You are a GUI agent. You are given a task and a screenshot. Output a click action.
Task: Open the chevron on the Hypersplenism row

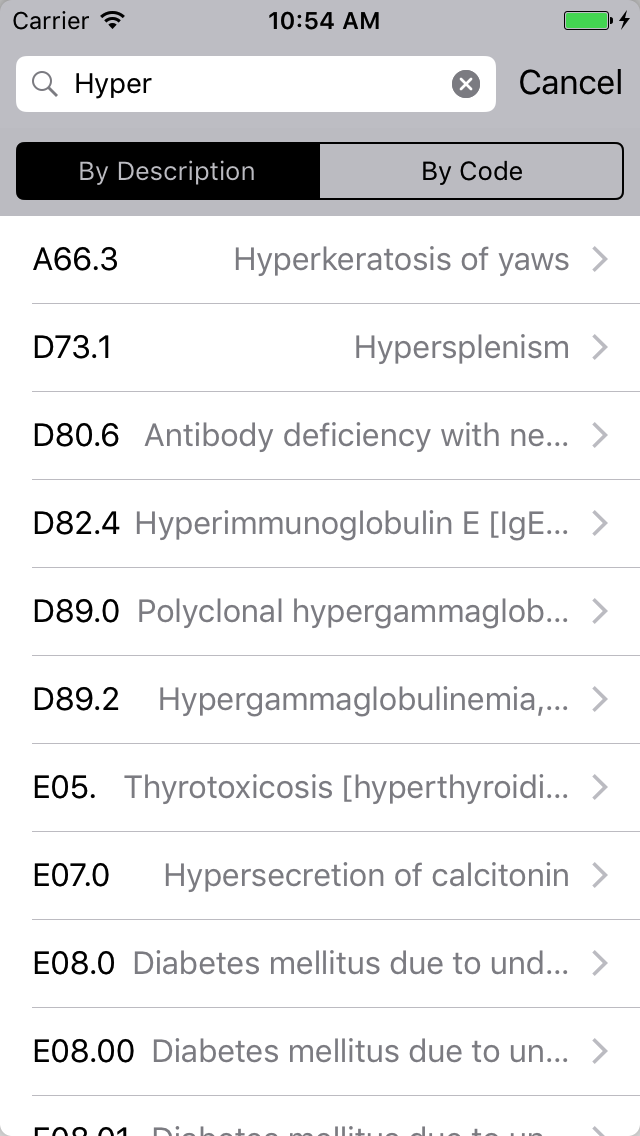point(599,347)
